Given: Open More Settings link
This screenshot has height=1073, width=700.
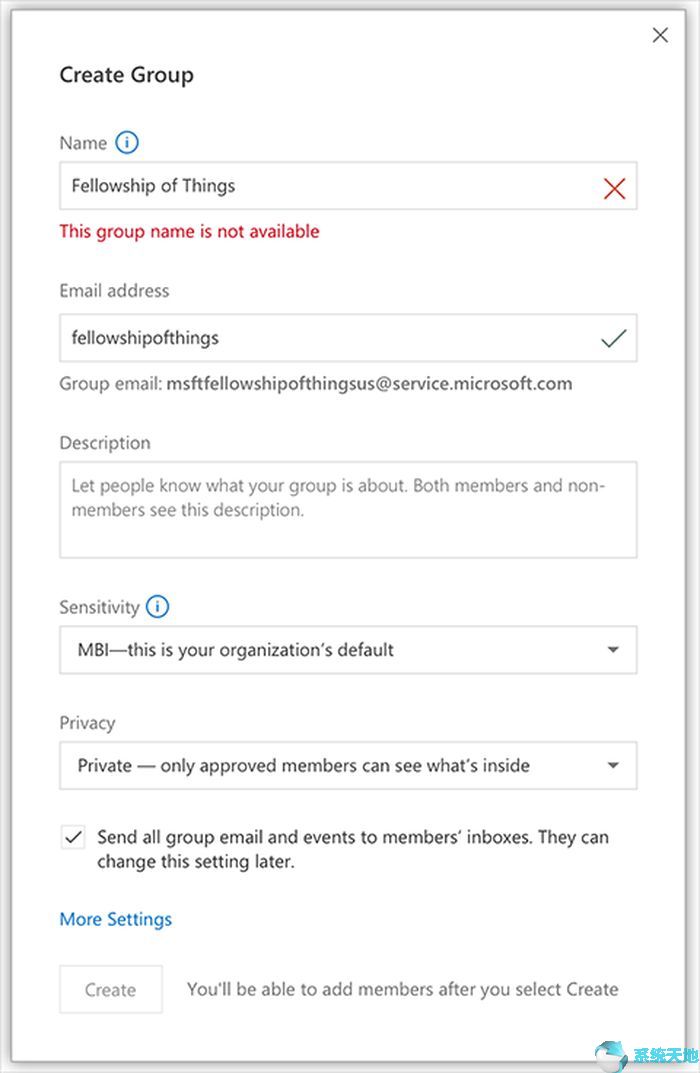Looking at the screenshot, I should [116, 919].
